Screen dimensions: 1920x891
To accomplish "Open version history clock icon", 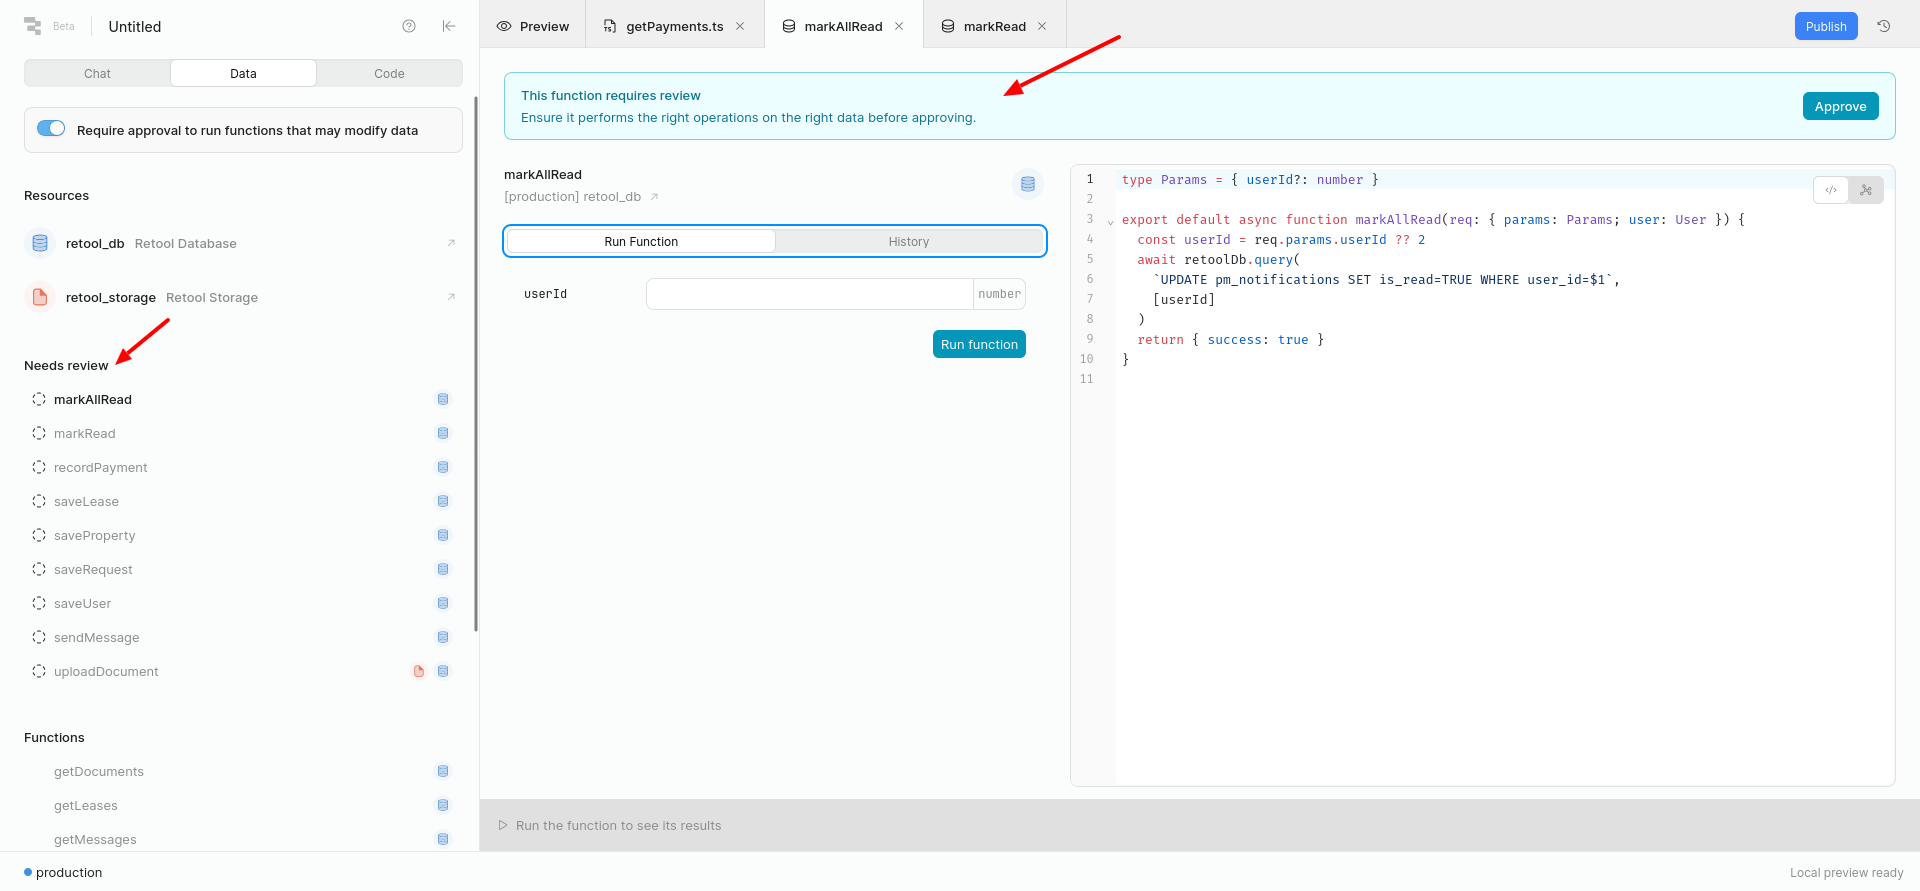I will coord(1884,26).
